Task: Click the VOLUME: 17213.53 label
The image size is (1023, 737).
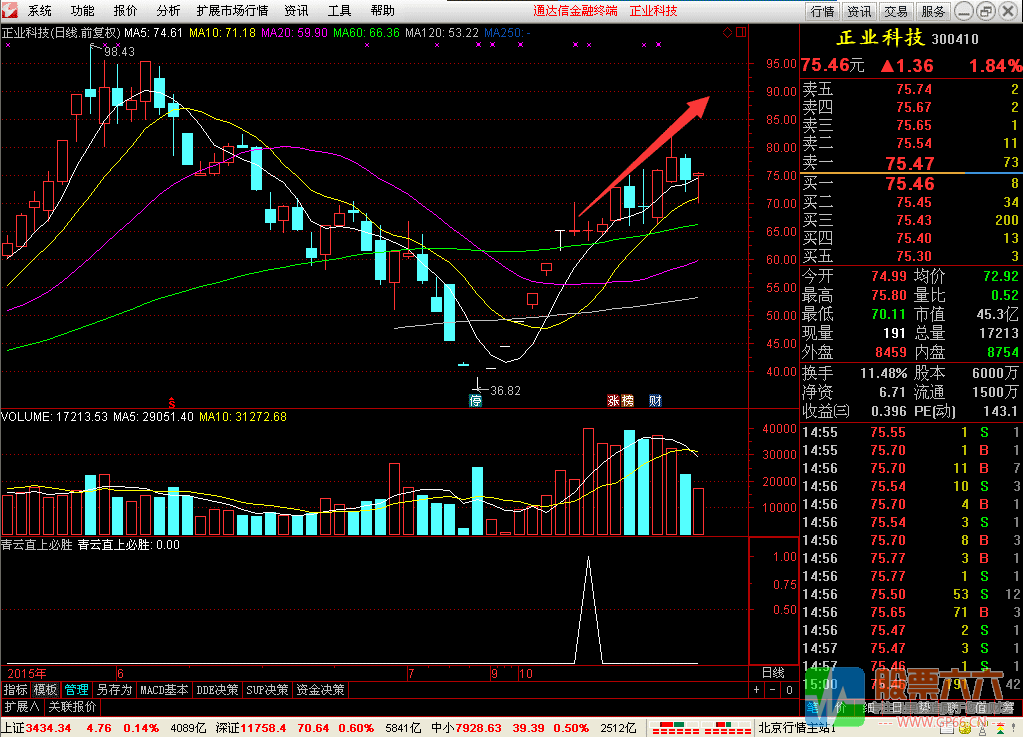Action: coord(54,416)
